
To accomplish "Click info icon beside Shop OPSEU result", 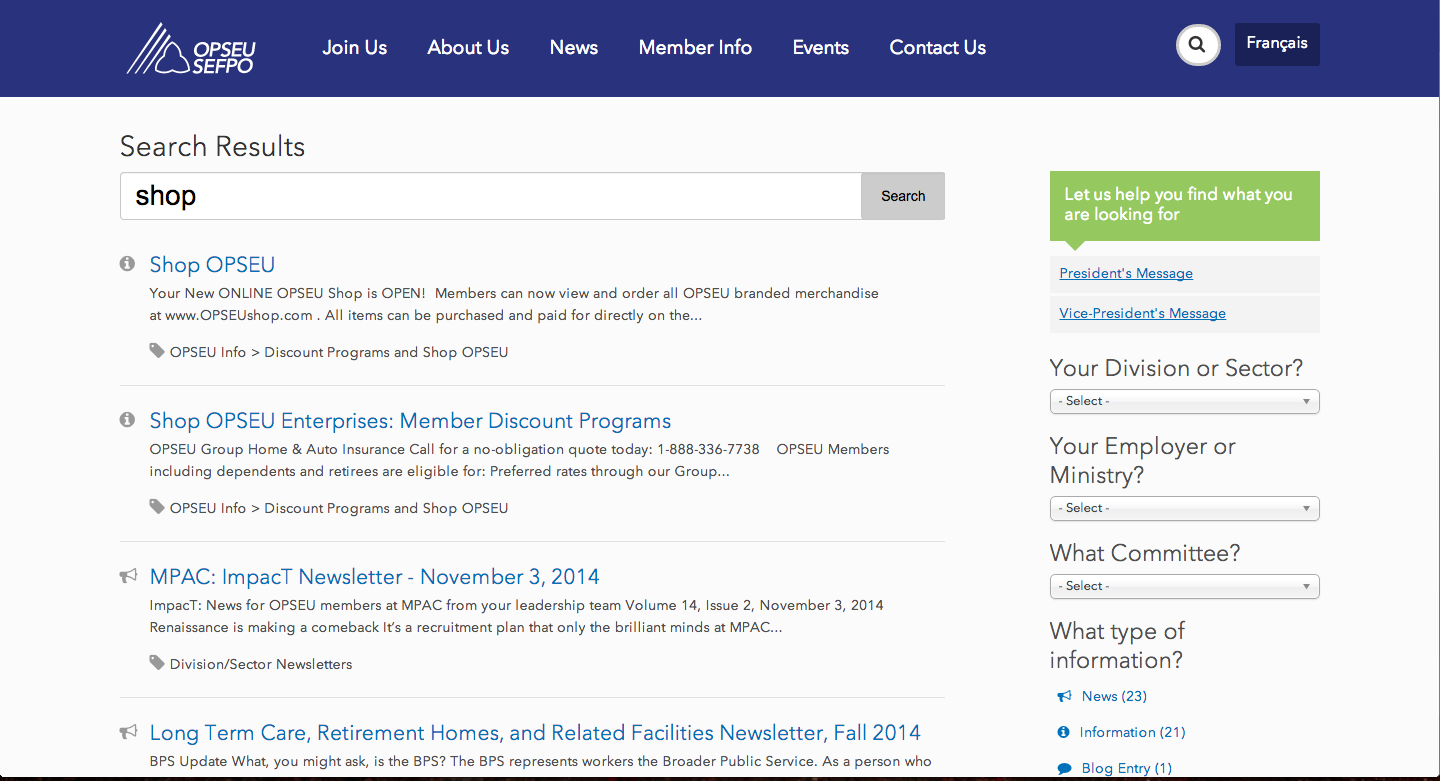I will (x=127, y=264).
